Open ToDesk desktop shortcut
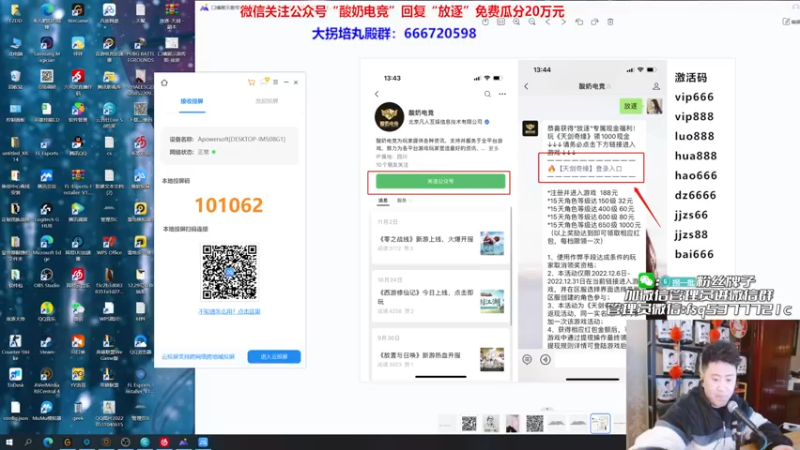 point(15,378)
